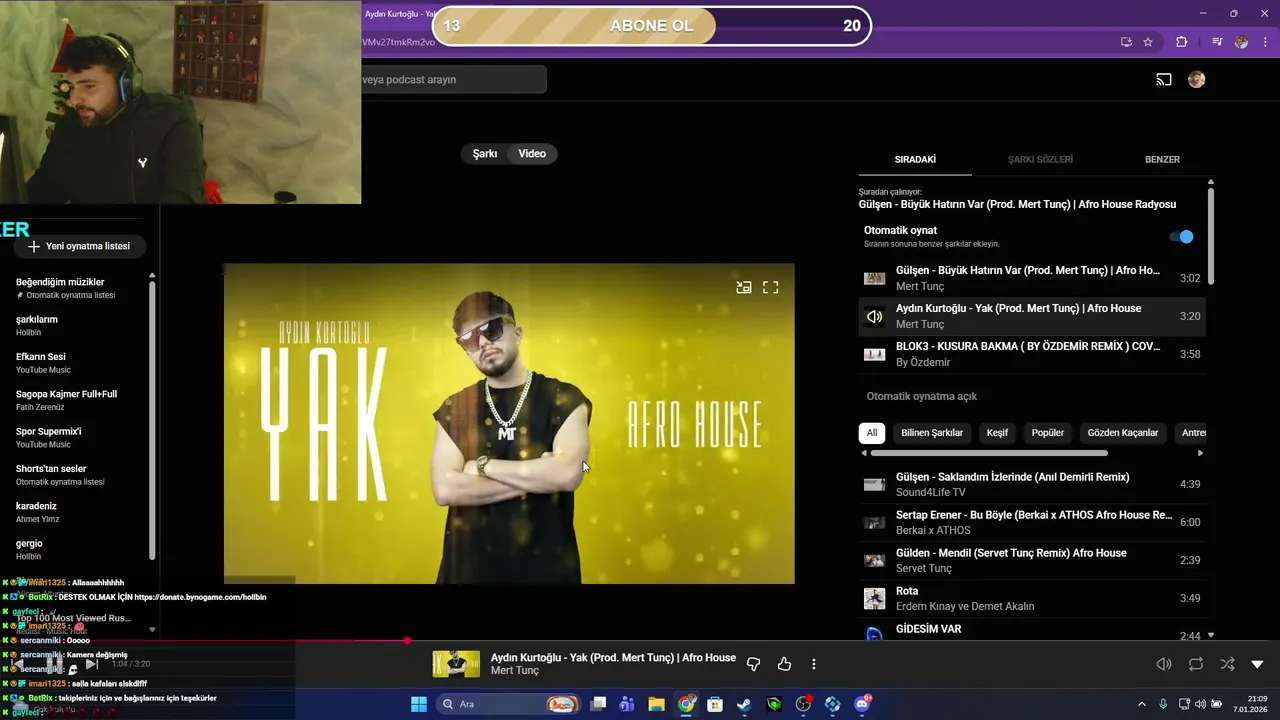This screenshot has height=720, width=1280.
Task: Play Sertap Erener - Bu Böyle track
Action: pyautogui.click(x=1032, y=522)
